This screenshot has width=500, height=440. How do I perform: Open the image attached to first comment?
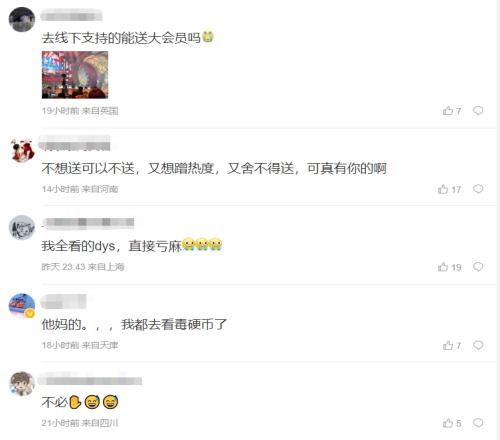click(75, 75)
